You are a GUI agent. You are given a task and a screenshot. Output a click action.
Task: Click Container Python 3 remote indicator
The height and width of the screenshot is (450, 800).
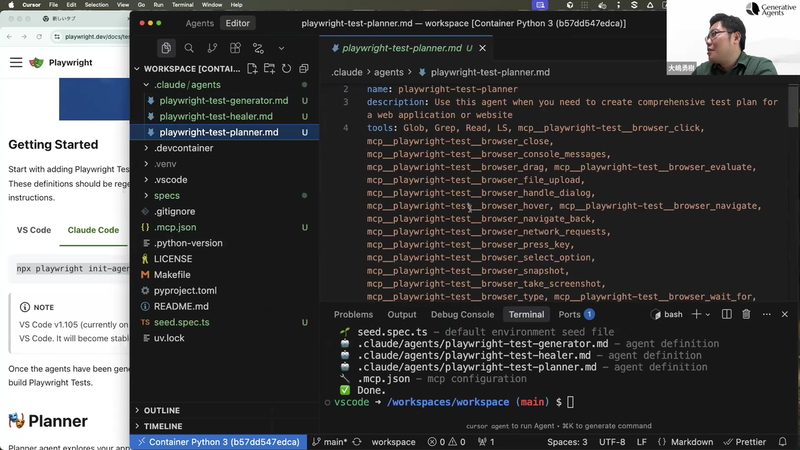(x=218, y=442)
